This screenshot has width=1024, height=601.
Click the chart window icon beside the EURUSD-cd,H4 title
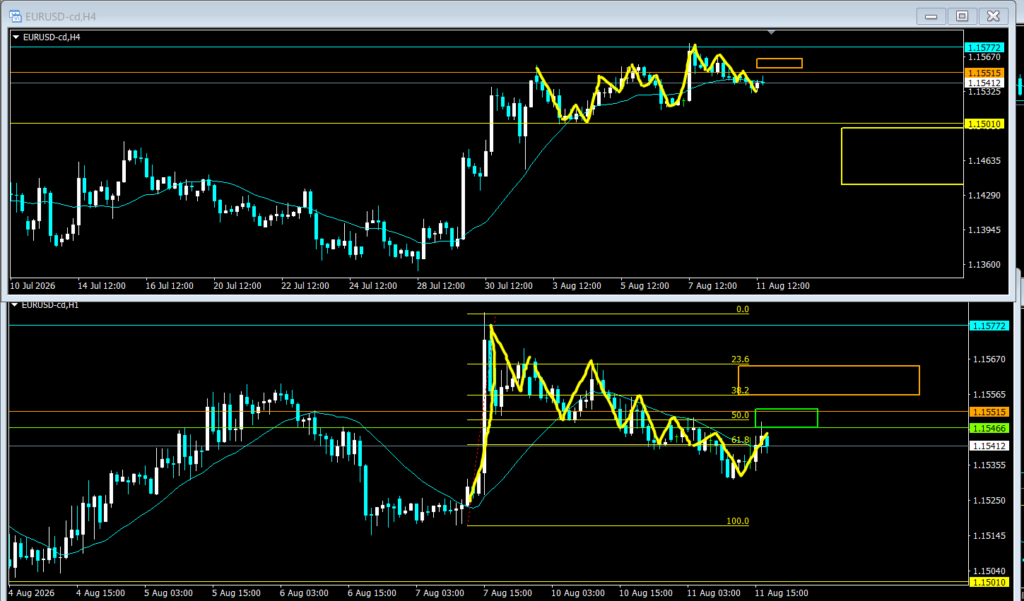click(x=14, y=16)
